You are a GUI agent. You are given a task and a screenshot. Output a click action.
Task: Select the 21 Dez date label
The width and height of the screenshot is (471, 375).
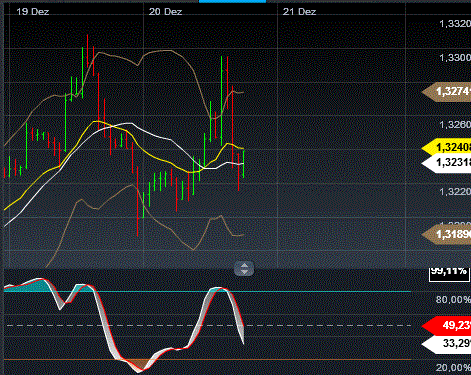(299, 12)
